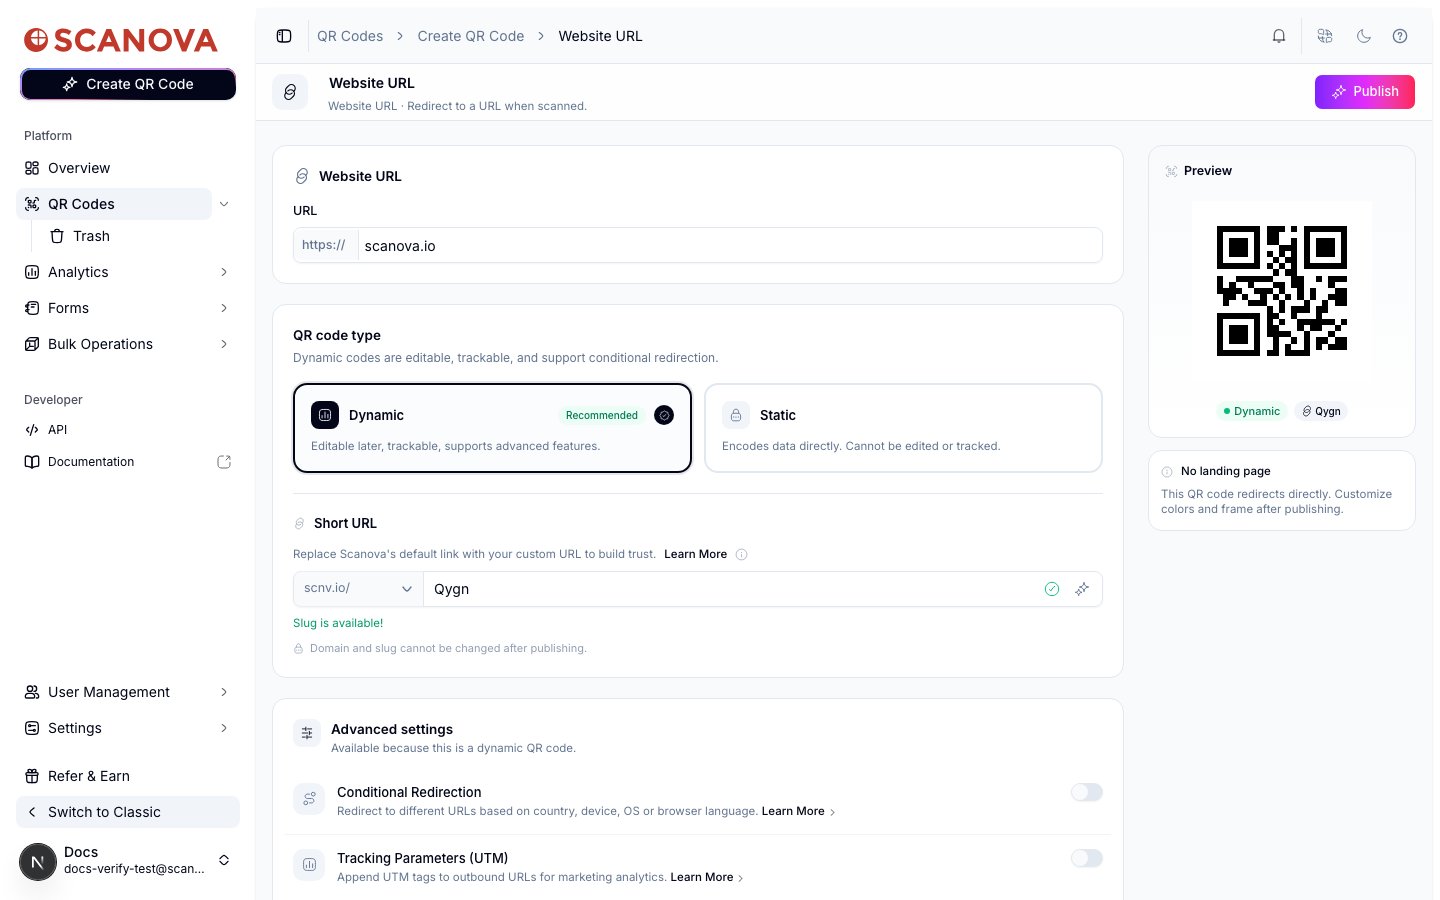Viewport: 1440px width, 900px height.
Task: Open Refer & Earn in sidebar
Action: tap(128, 776)
